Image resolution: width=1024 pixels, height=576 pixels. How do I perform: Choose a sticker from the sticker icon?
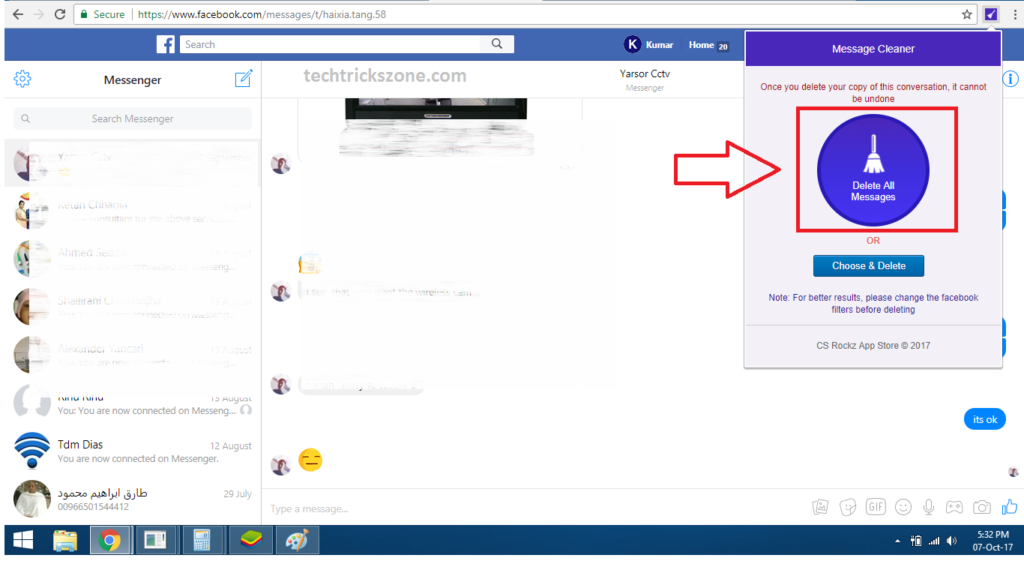849,507
